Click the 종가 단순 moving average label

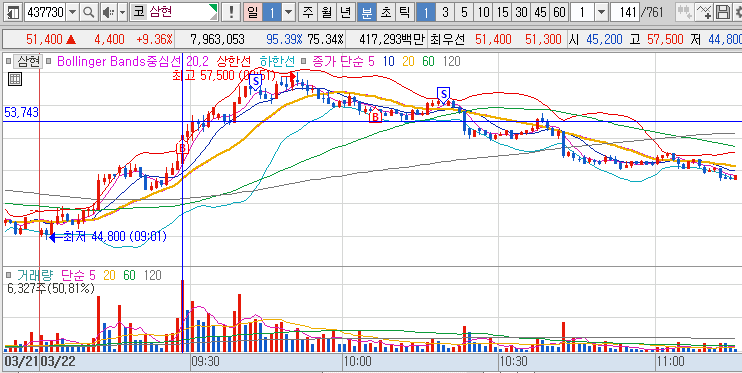point(338,61)
